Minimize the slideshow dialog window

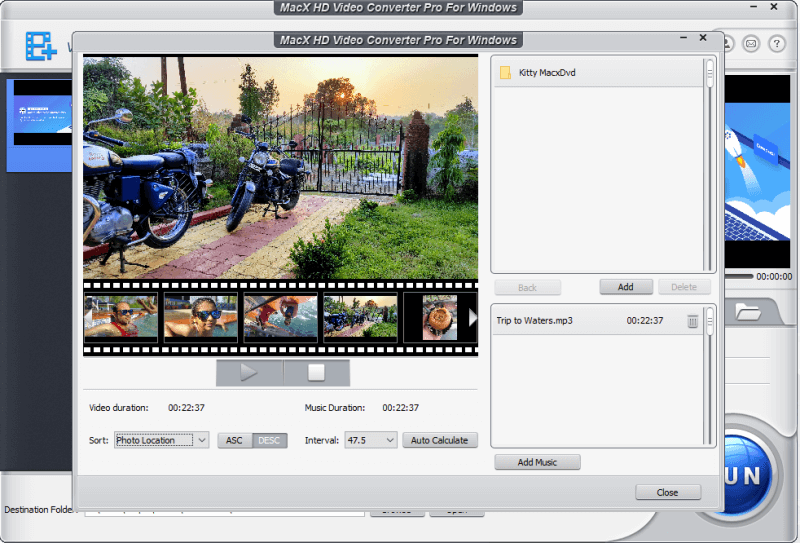[x=683, y=38]
